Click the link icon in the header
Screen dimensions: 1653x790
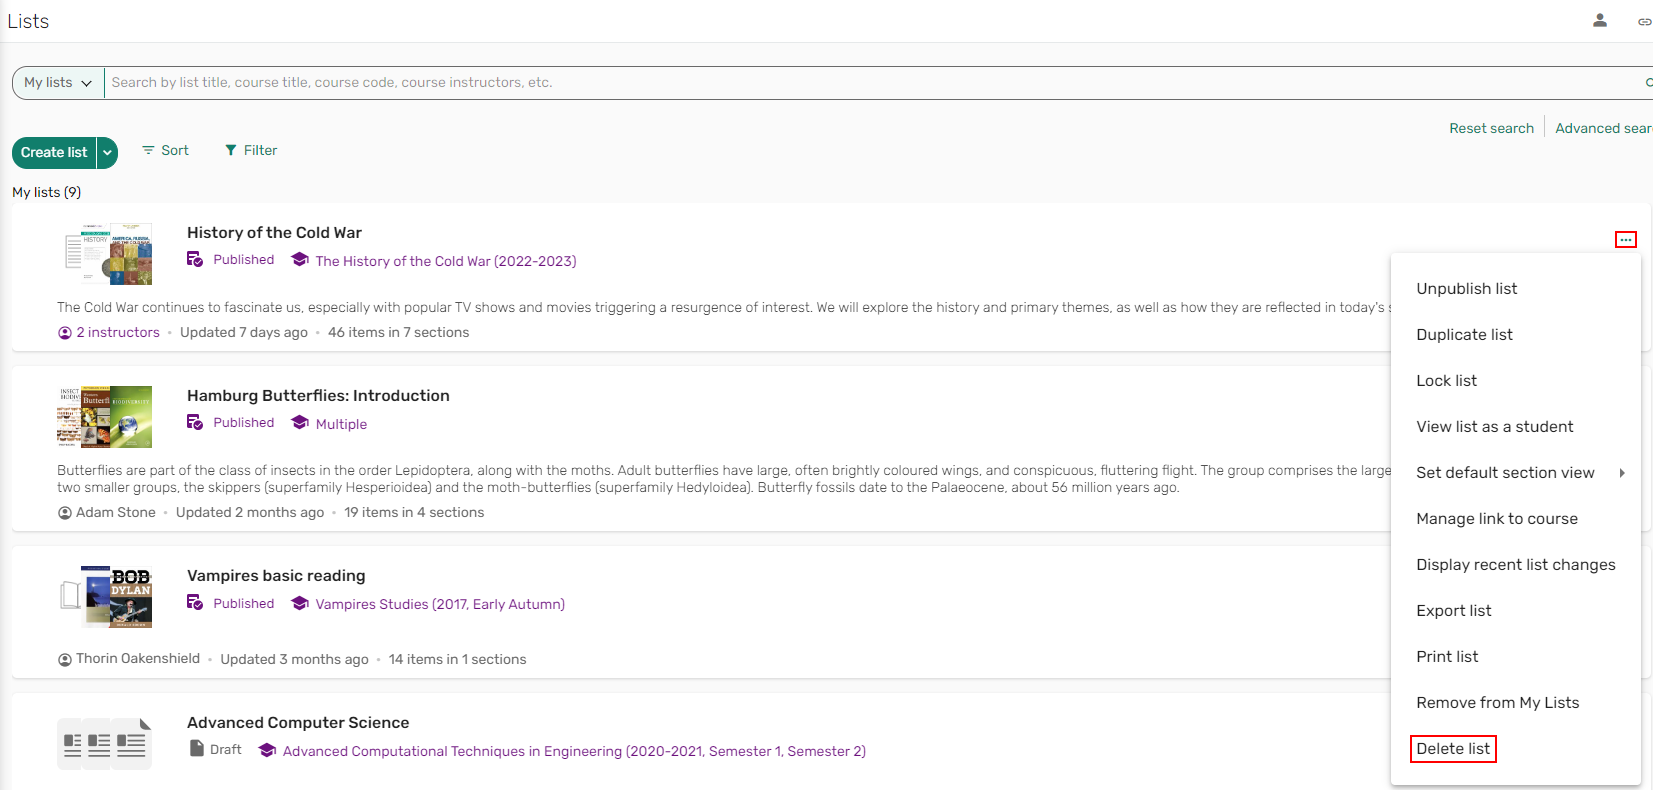pyautogui.click(x=1644, y=21)
